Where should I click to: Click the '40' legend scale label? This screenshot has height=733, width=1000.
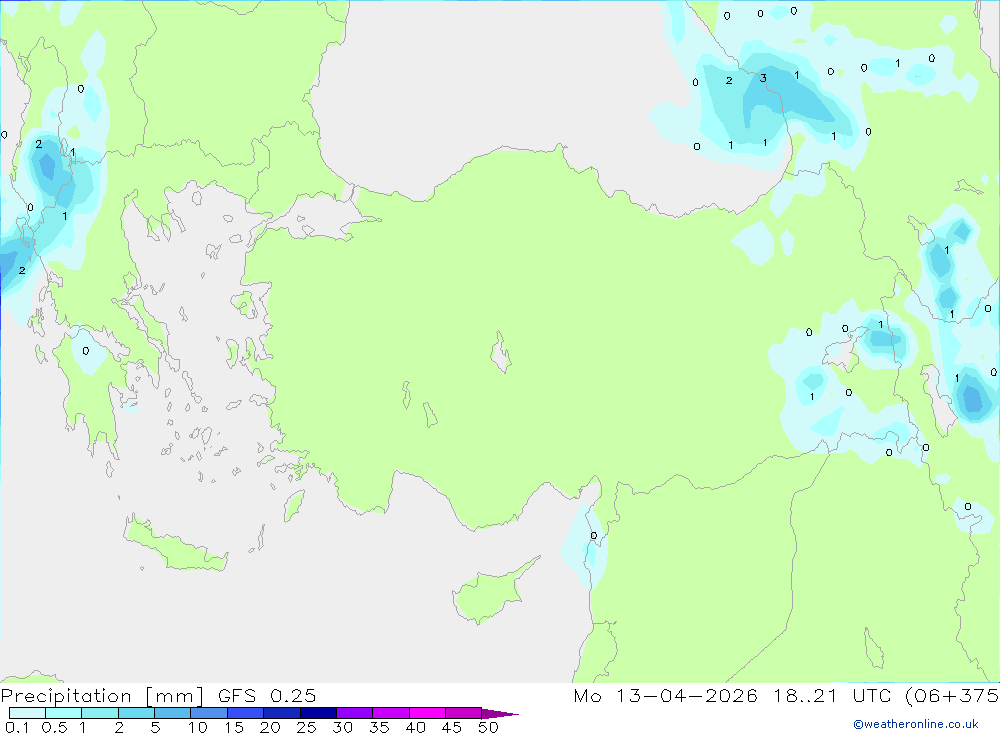pyautogui.click(x=415, y=727)
